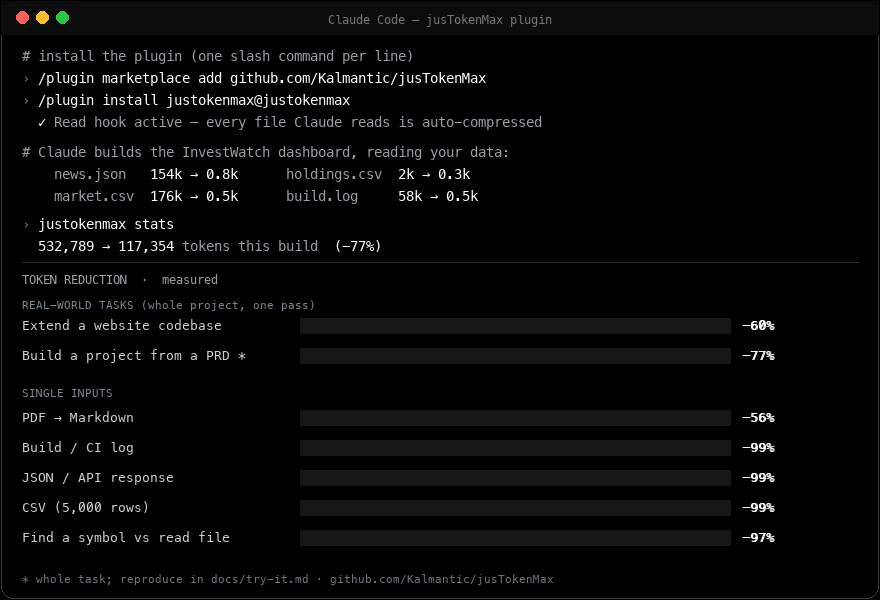Image resolution: width=880 pixels, height=600 pixels.
Task: Click the '/plugin marketplace add' command line
Action: 262,78
